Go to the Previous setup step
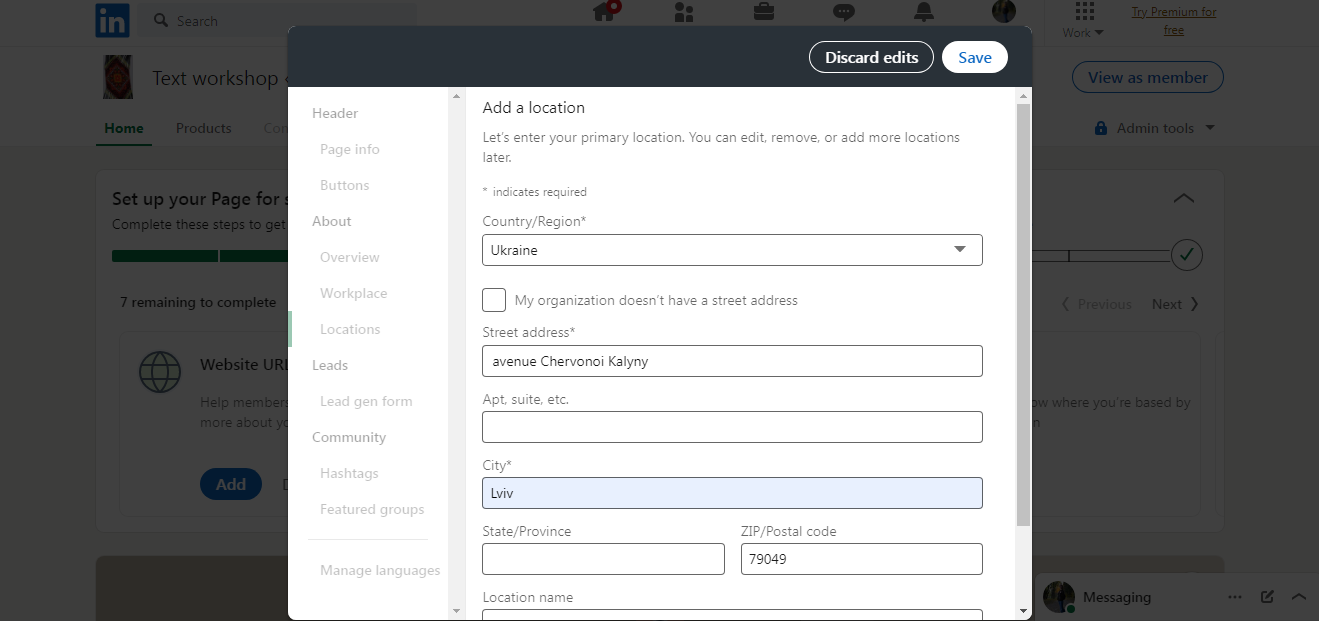 pos(1097,304)
